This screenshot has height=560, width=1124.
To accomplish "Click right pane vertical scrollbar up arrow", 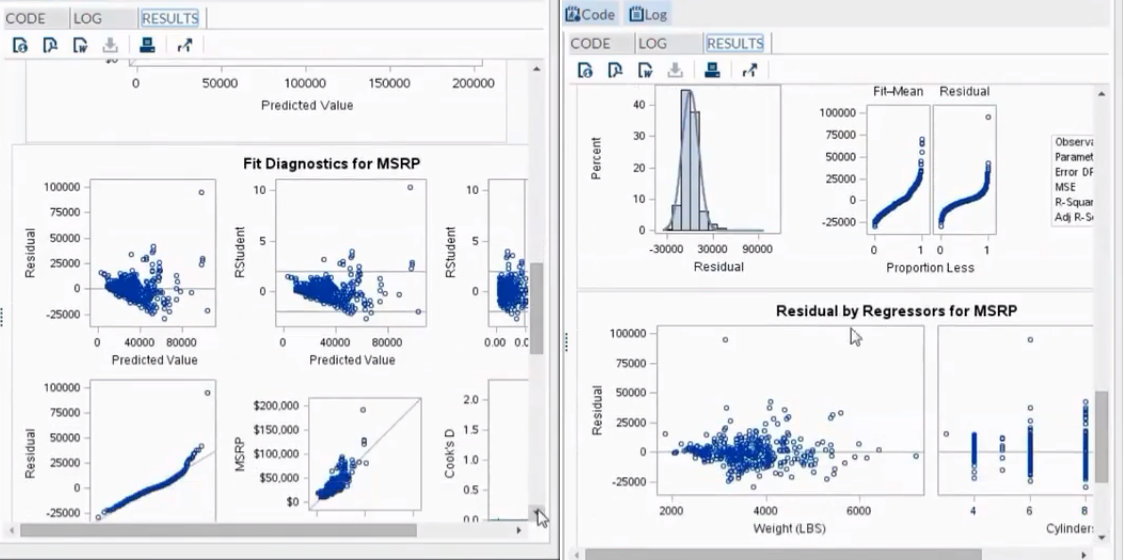I will [1102, 93].
